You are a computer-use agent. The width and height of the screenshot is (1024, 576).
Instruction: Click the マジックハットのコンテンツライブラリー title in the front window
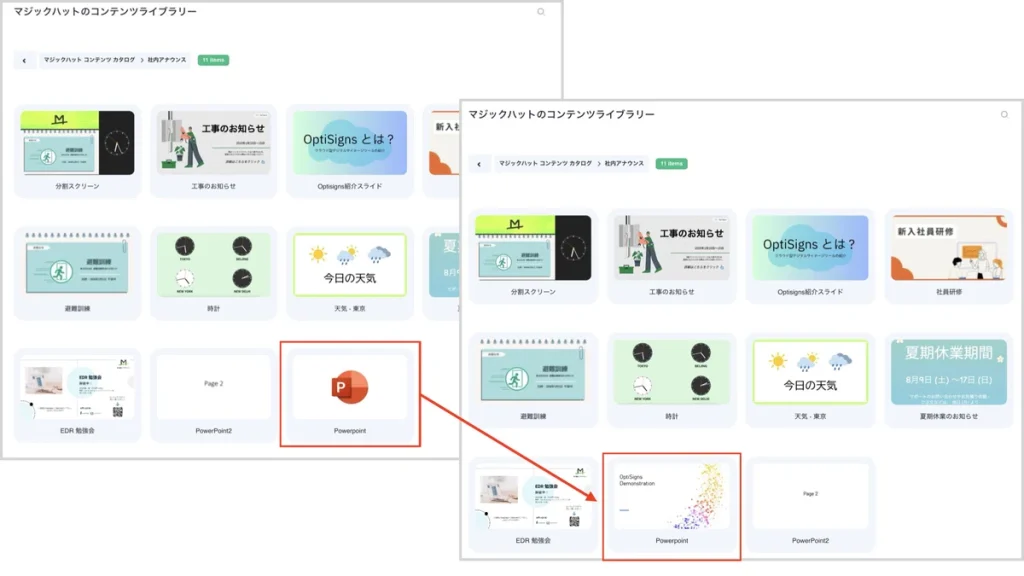561,115
